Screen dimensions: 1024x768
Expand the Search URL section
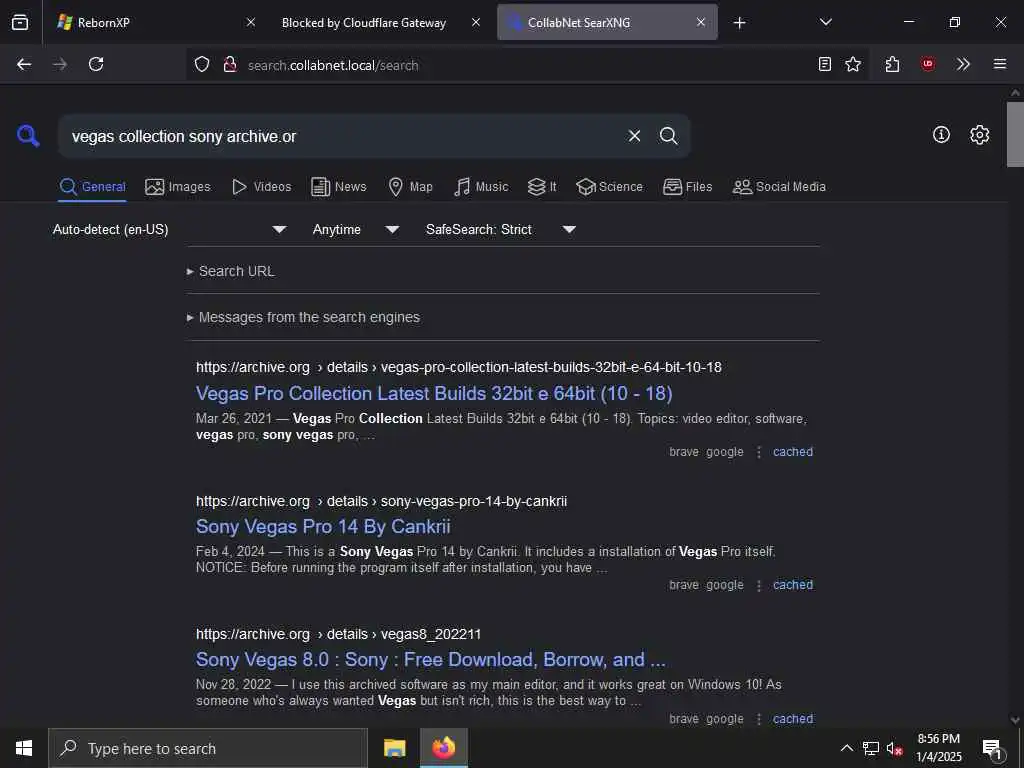(x=231, y=271)
